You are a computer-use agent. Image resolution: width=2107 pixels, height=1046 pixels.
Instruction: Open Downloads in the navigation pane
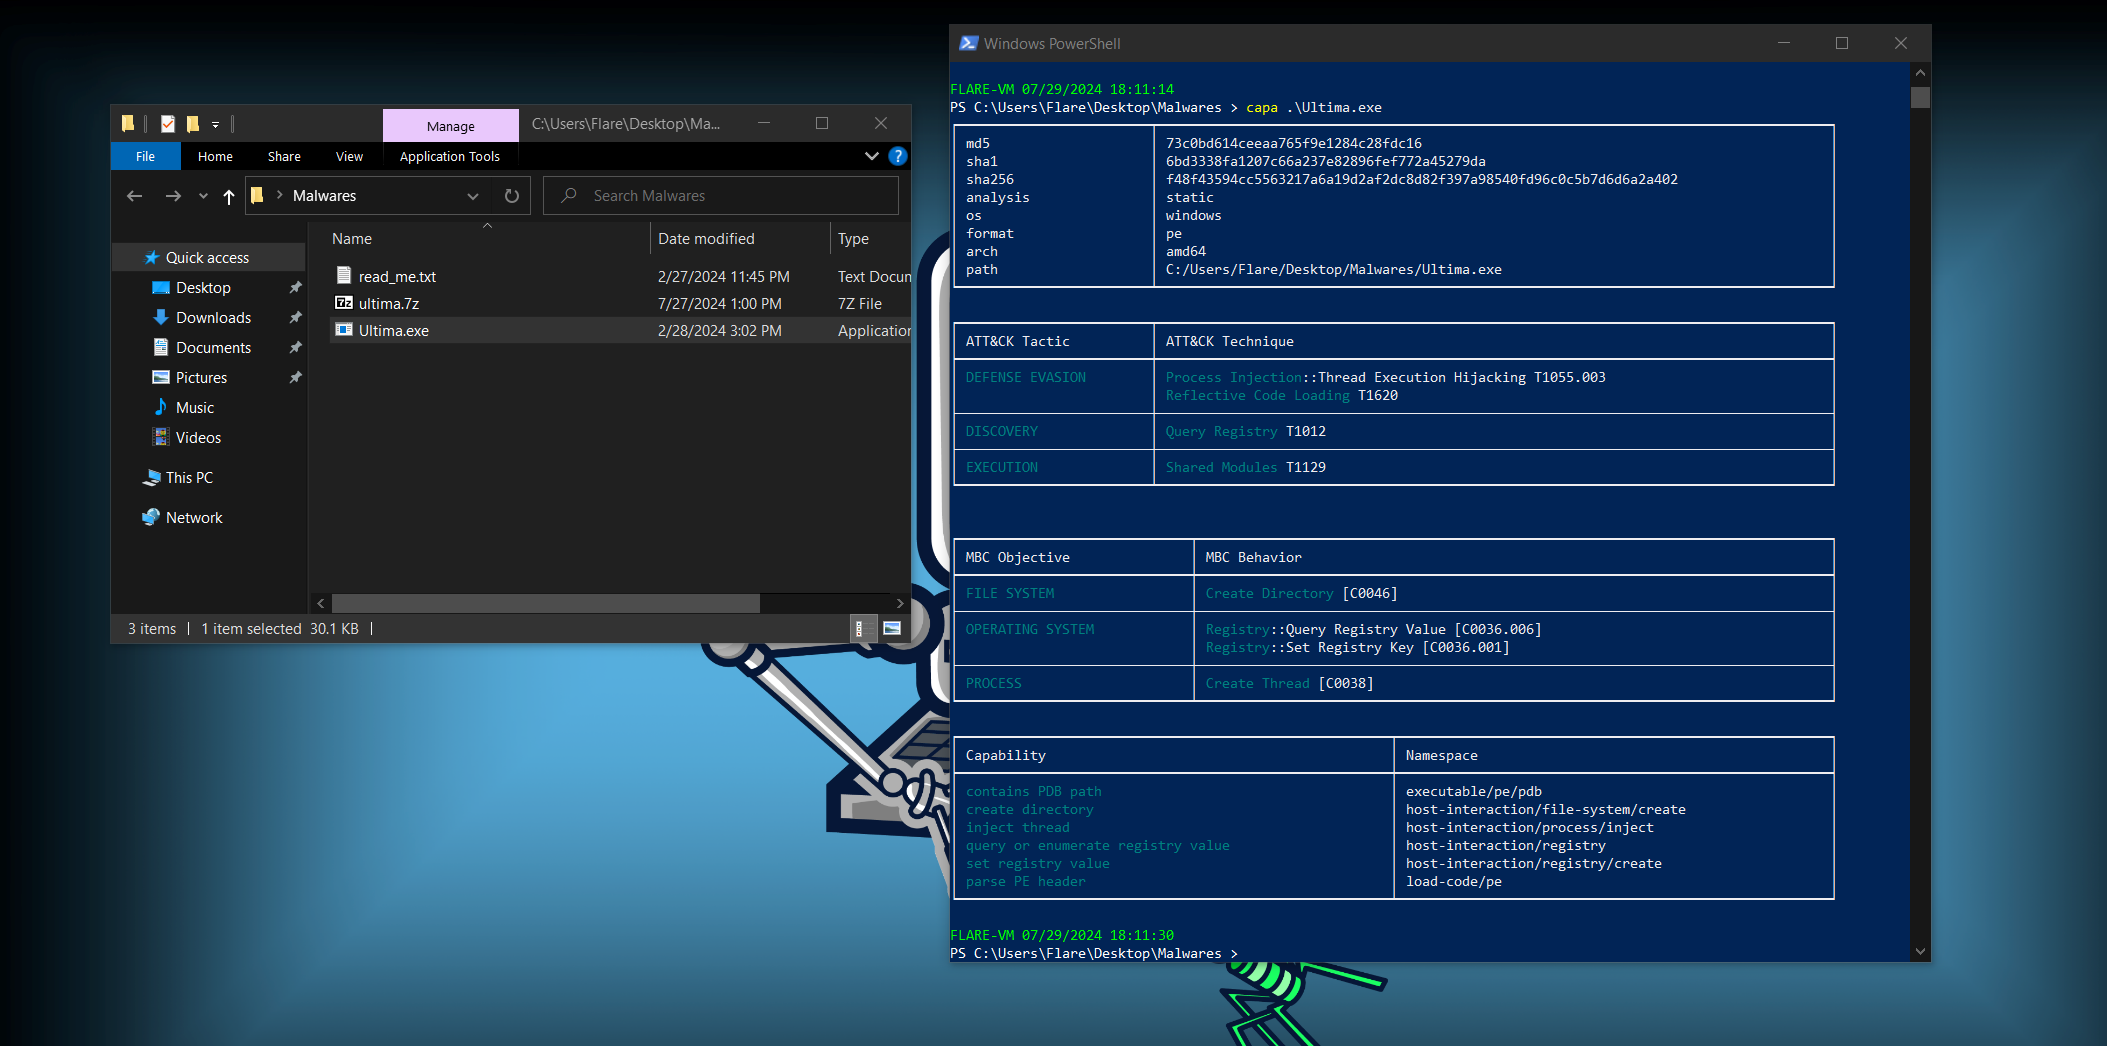point(213,318)
